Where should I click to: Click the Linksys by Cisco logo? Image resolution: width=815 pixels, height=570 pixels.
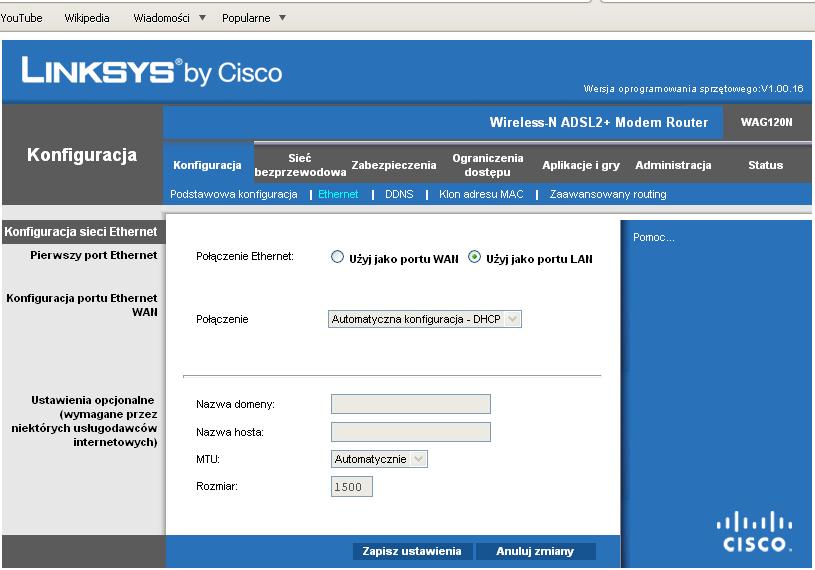coord(151,71)
